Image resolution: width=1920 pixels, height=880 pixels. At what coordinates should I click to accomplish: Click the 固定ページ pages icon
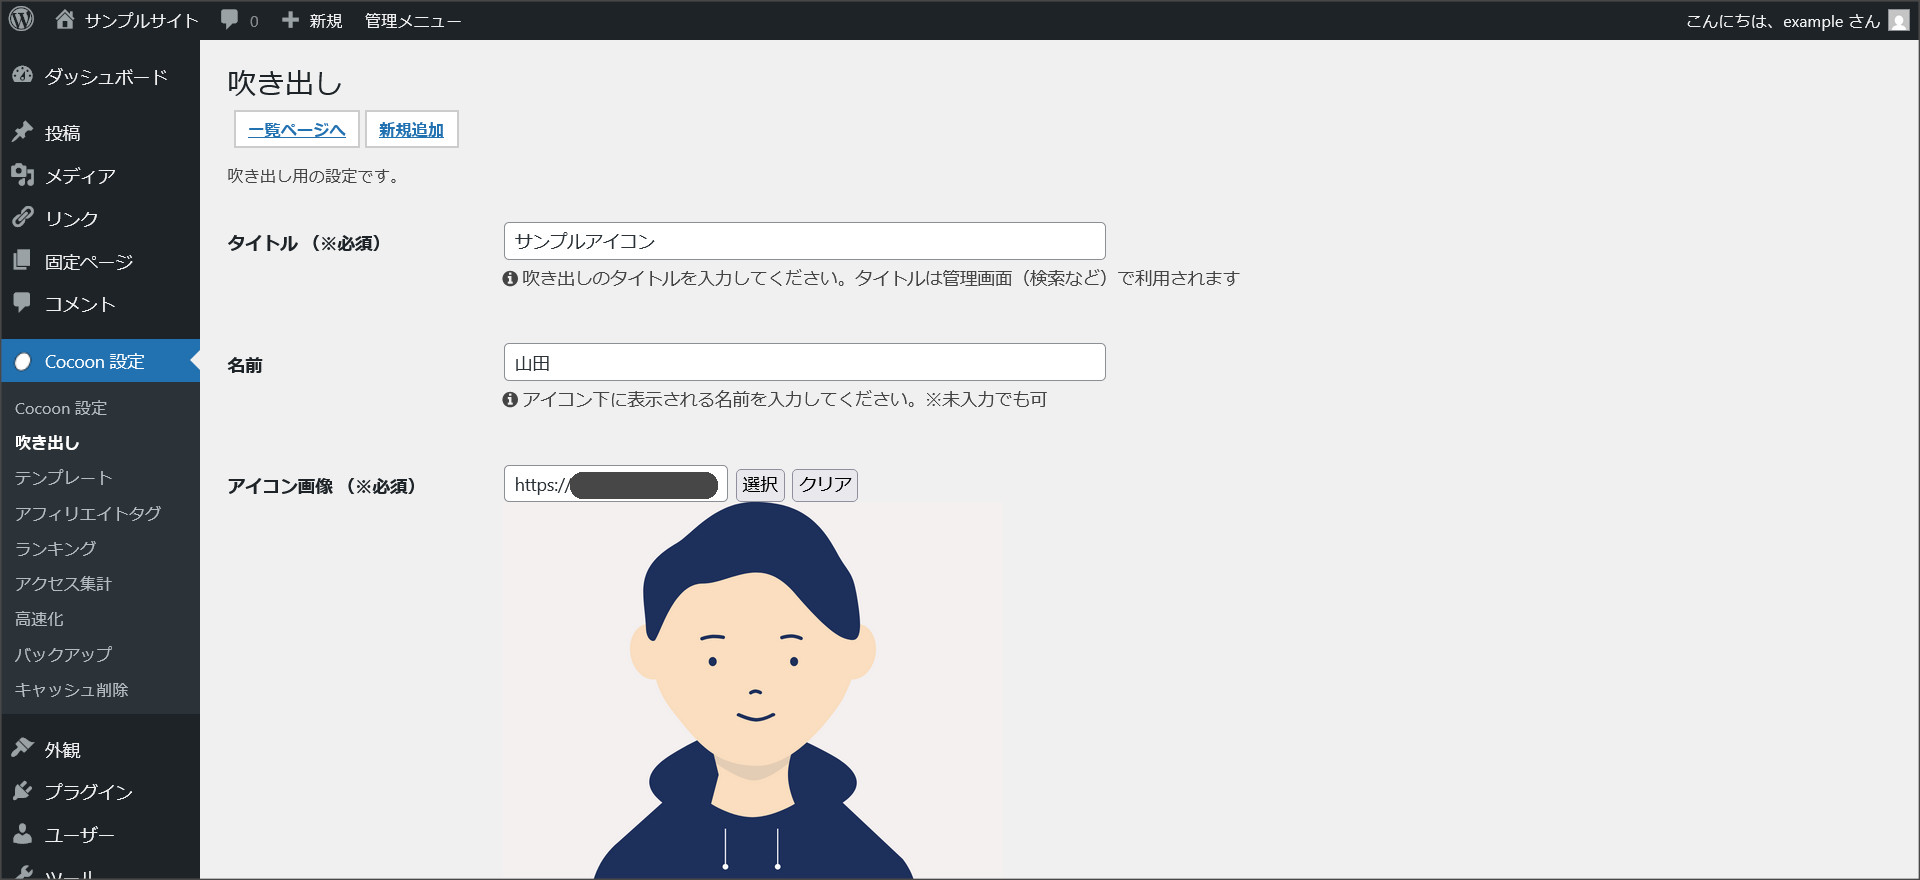point(22,260)
